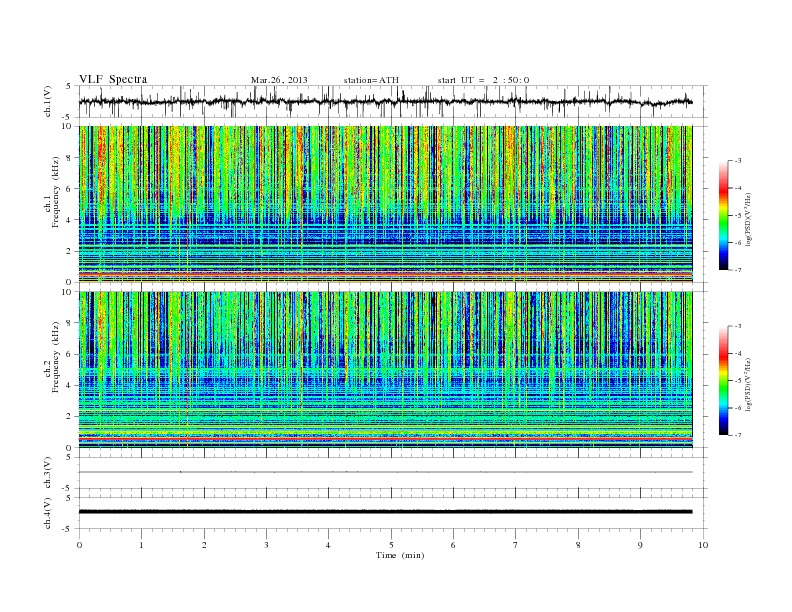Viewport: 792px width, 612px height.
Task: Click inside the ch.2 spectrogram panel
Action: 385,370
